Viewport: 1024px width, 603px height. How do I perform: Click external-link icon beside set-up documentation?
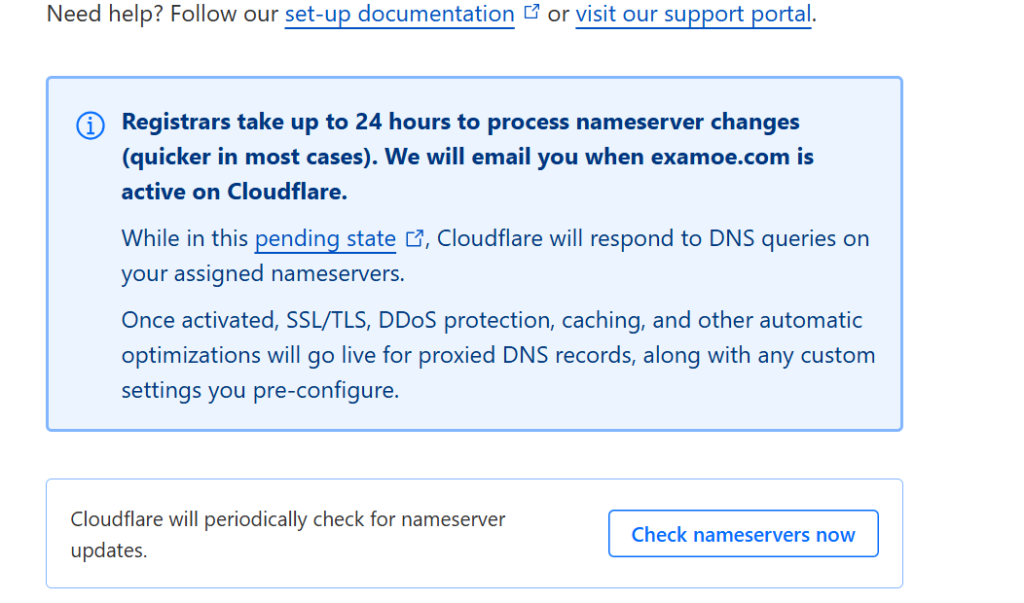[x=532, y=14]
